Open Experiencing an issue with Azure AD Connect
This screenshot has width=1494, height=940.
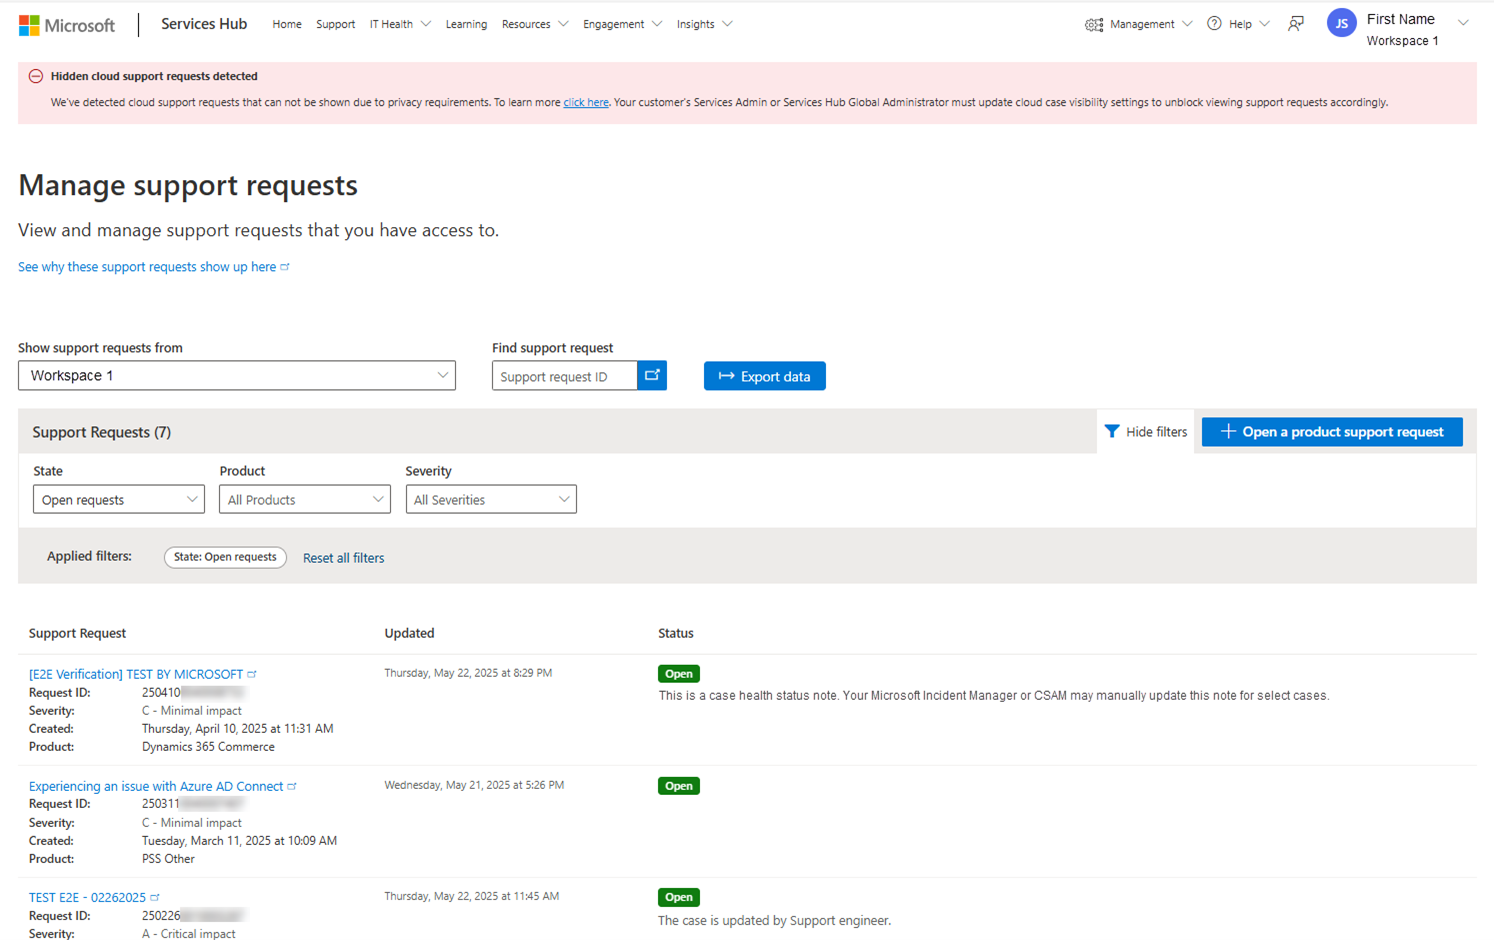(156, 786)
